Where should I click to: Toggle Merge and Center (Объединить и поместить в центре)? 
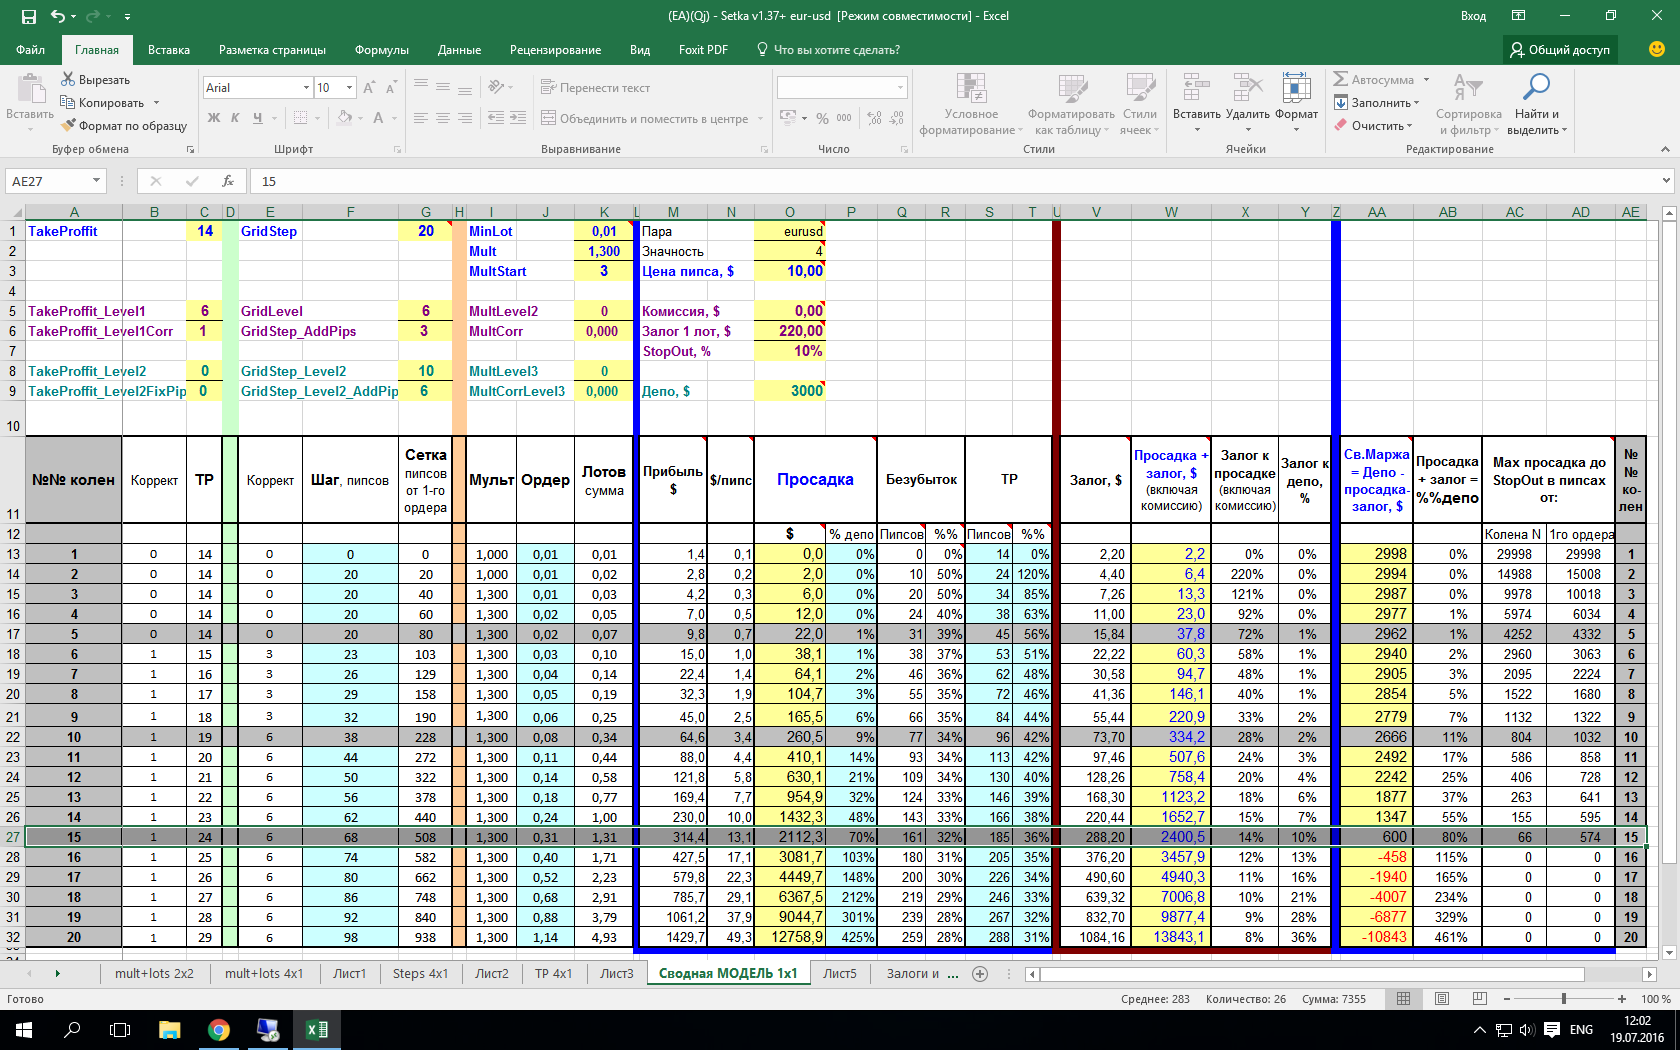point(644,118)
